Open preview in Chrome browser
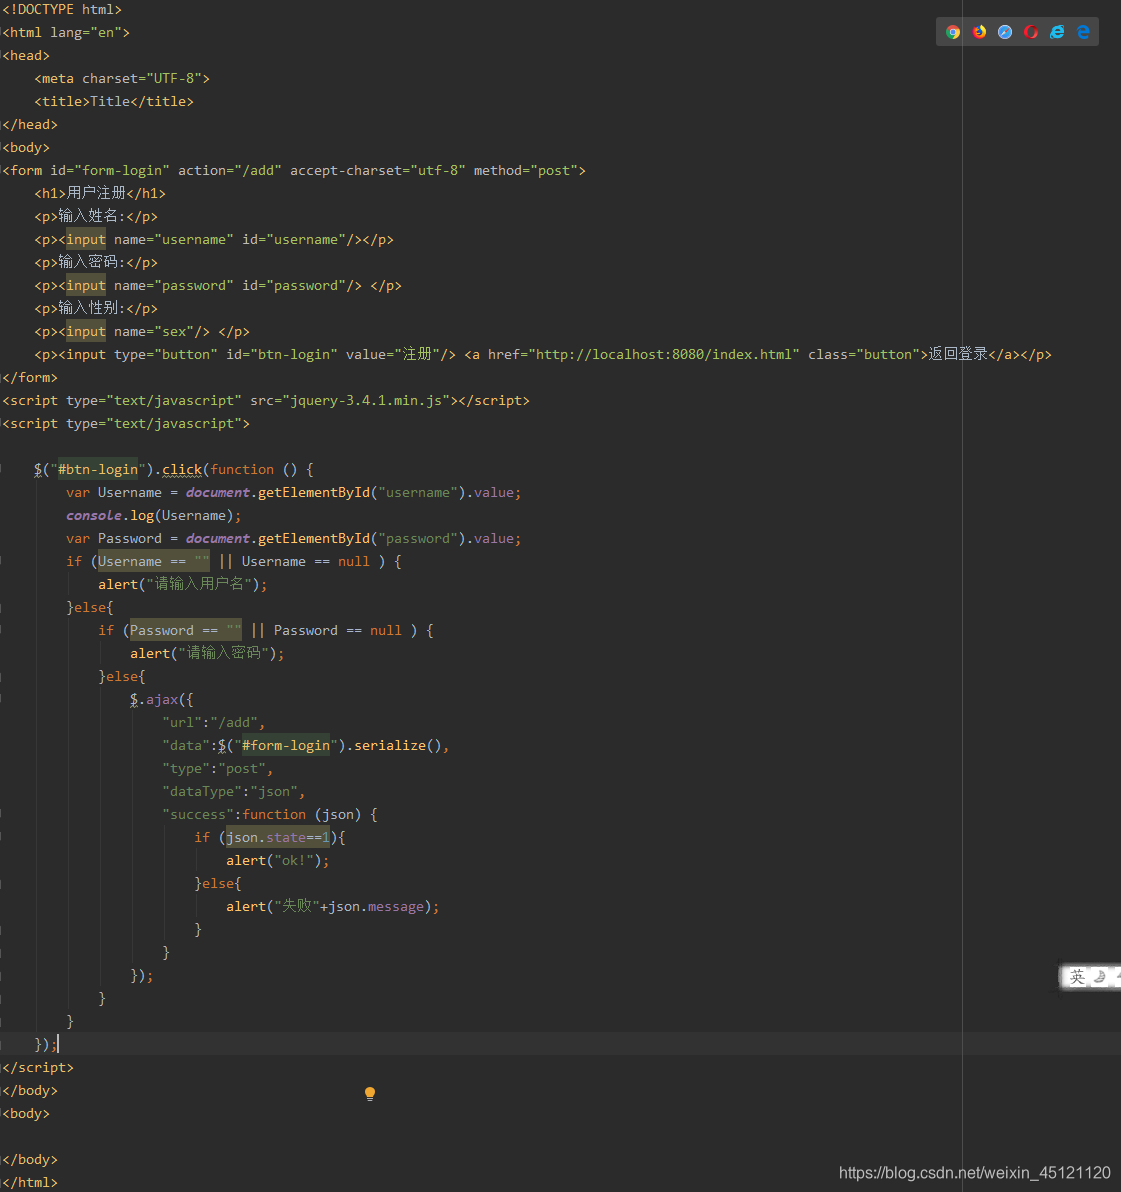This screenshot has width=1121, height=1192. pyautogui.click(x=953, y=32)
